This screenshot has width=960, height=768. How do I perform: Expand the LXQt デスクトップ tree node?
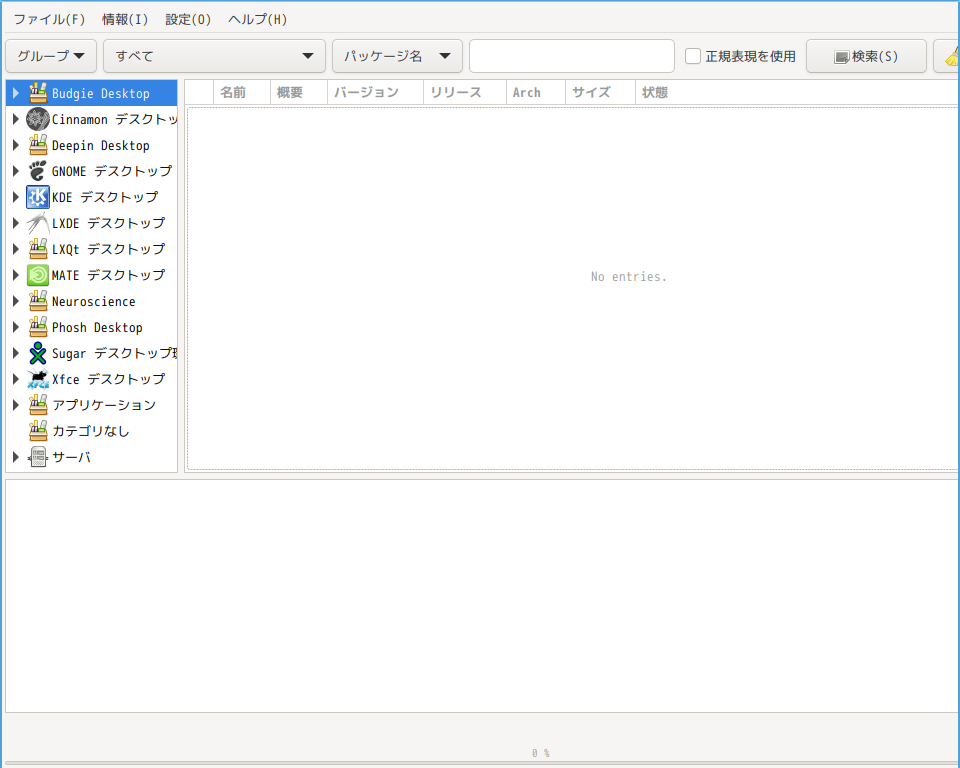click(16, 249)
